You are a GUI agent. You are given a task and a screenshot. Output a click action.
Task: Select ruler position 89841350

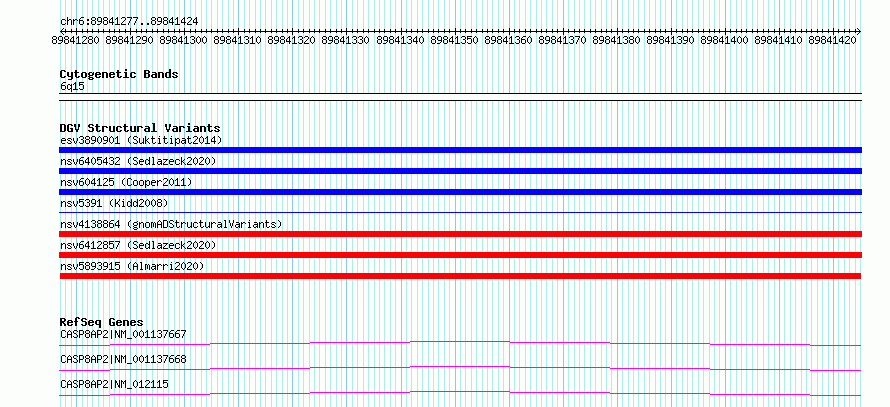click(454, 40)
